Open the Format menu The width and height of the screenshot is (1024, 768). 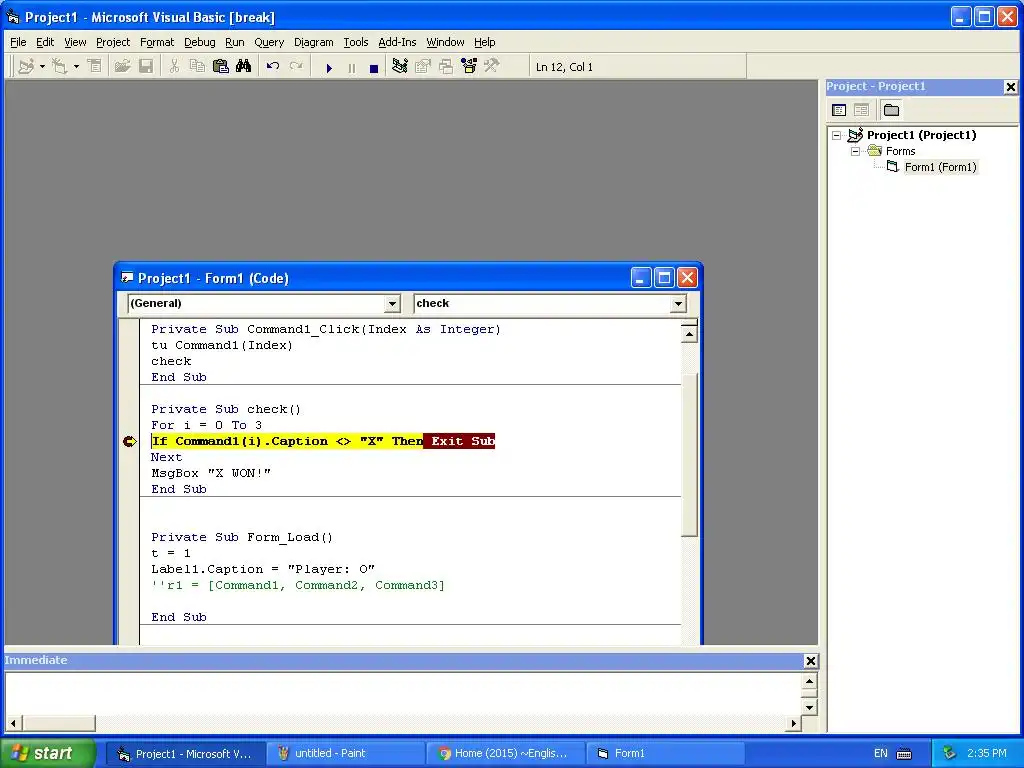point(157,42)
